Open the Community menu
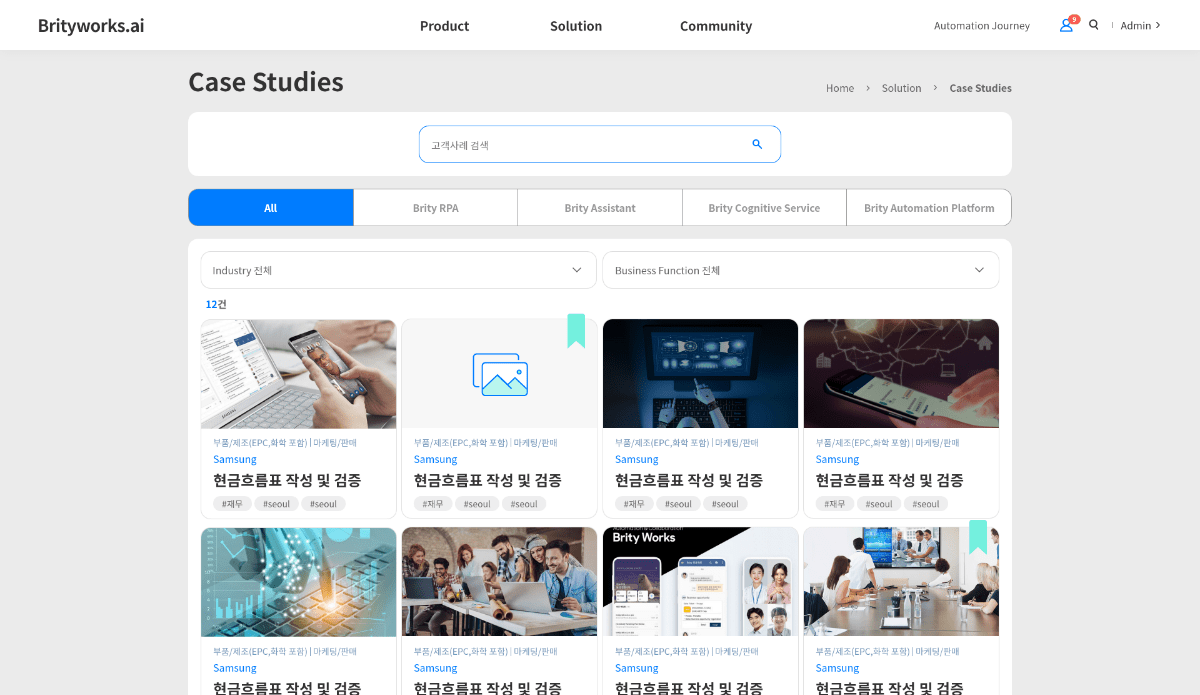1200x695 pixels. point(716,26)
